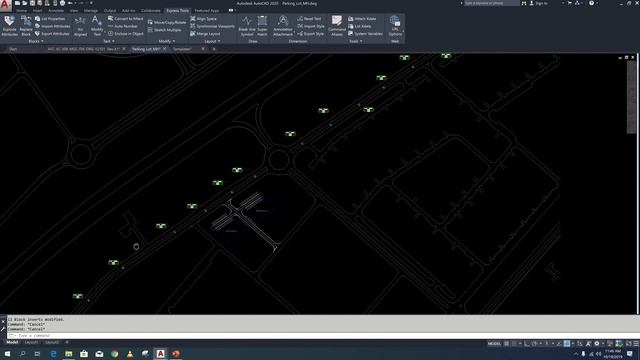Screen dimensions: 640x360
Task: Open the AutoCAD application menu (red A)
Action: 5,4
